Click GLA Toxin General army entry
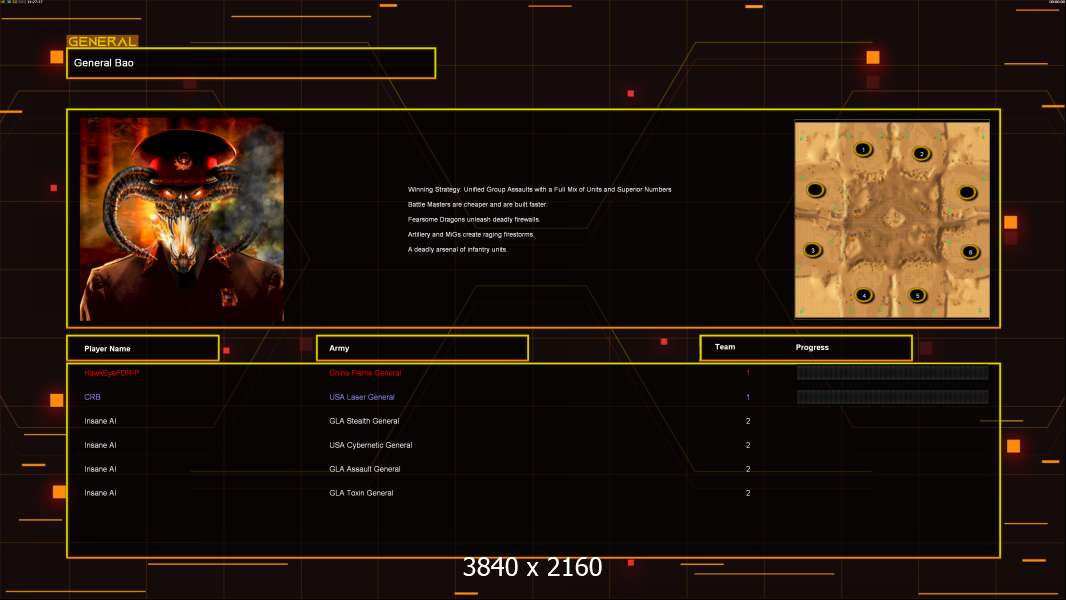This screenshot has width=1066, height=600. 361,493
